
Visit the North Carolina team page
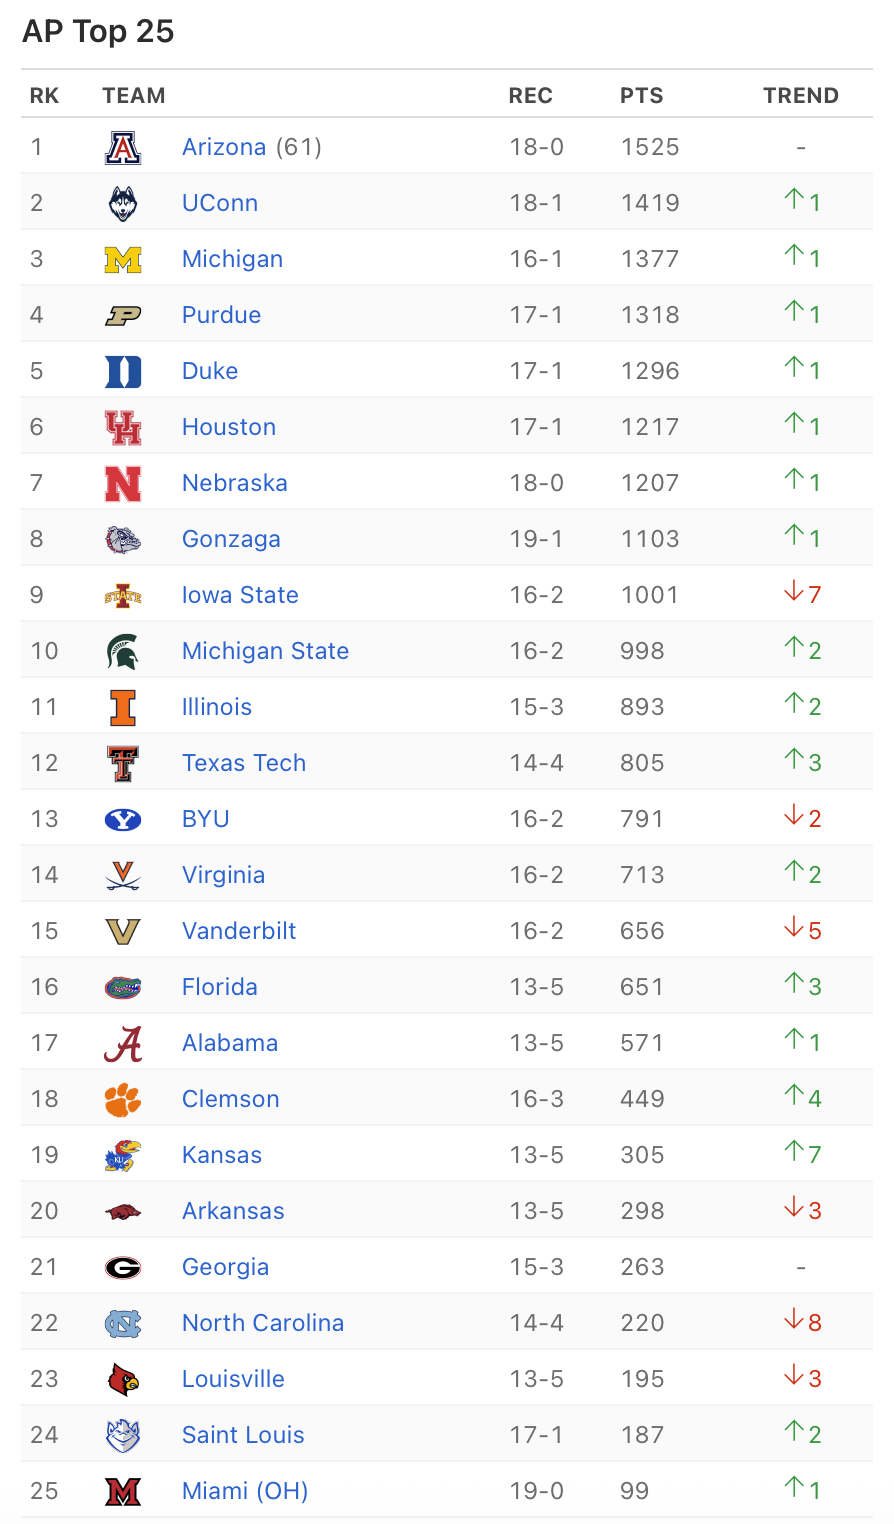click(x=263, y=1323)
